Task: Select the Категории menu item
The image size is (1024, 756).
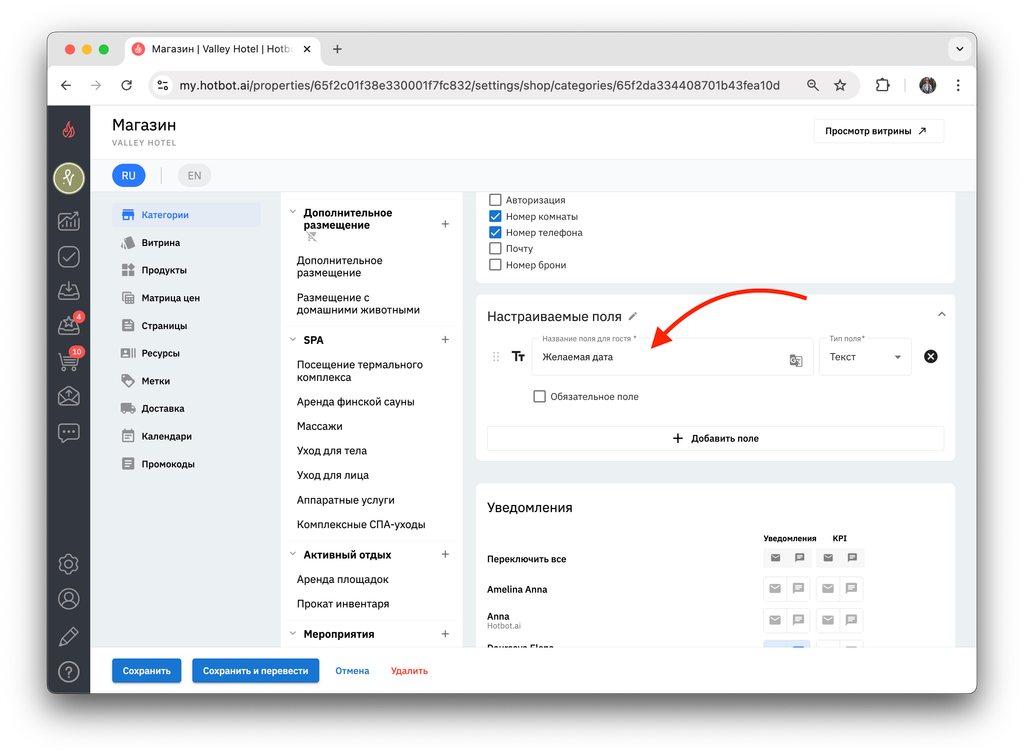Action: (187, 215)
